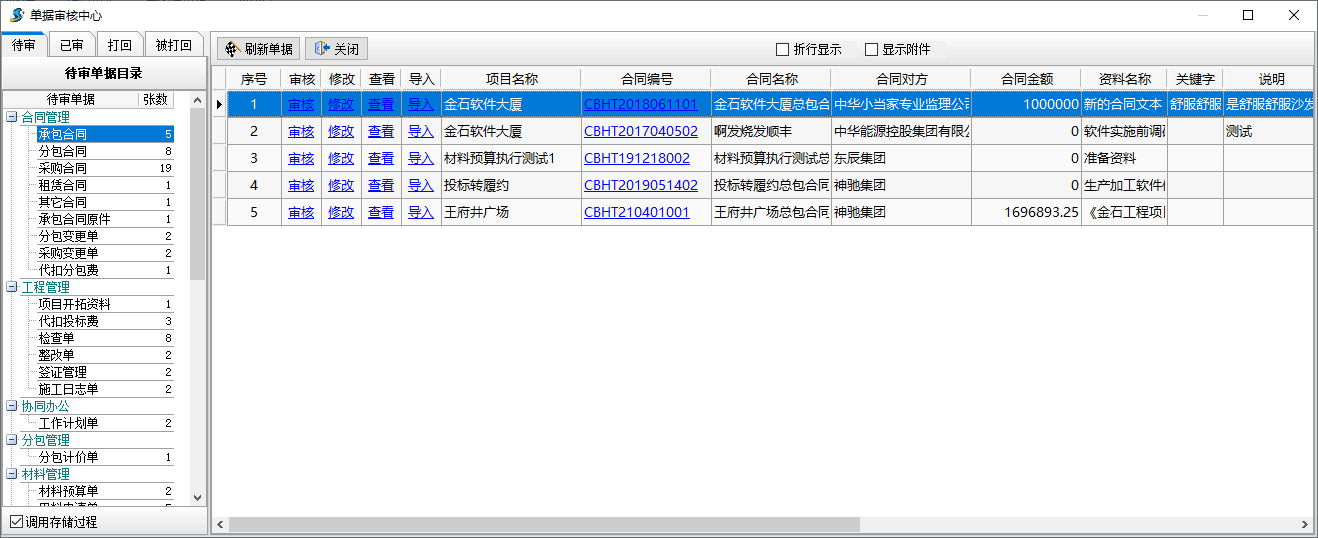Select 签证管理 under 工程管理
This screenshot has height=538, width=1318.
(x=62, y=372)
